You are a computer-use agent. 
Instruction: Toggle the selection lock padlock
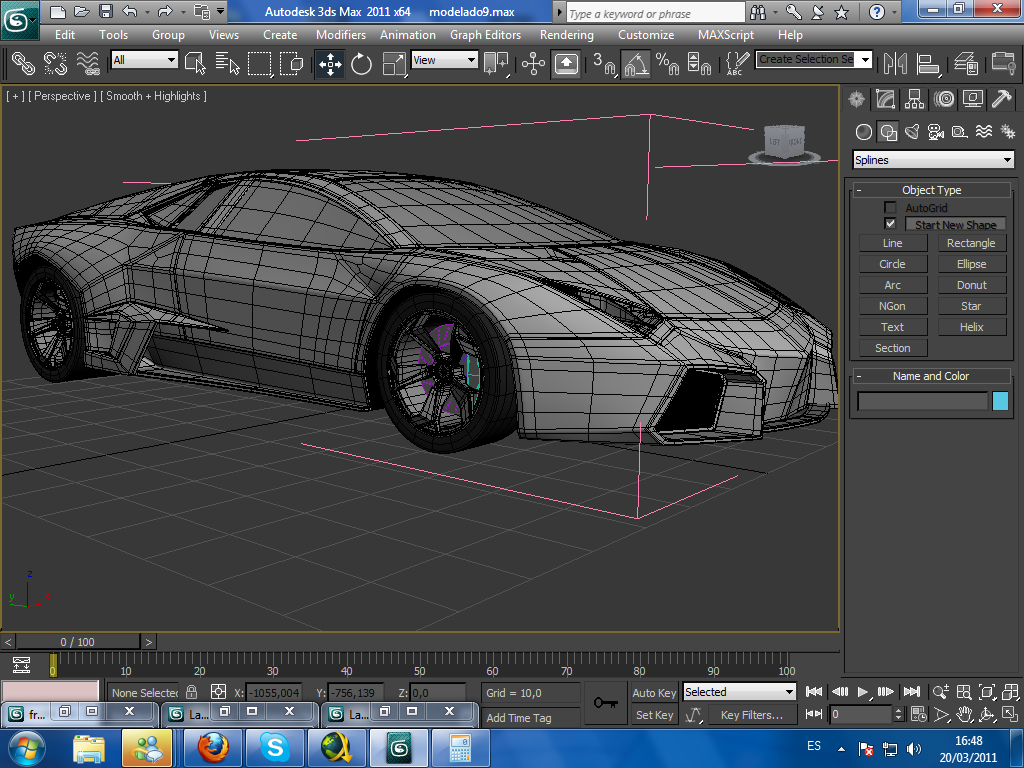click(192, 692)
